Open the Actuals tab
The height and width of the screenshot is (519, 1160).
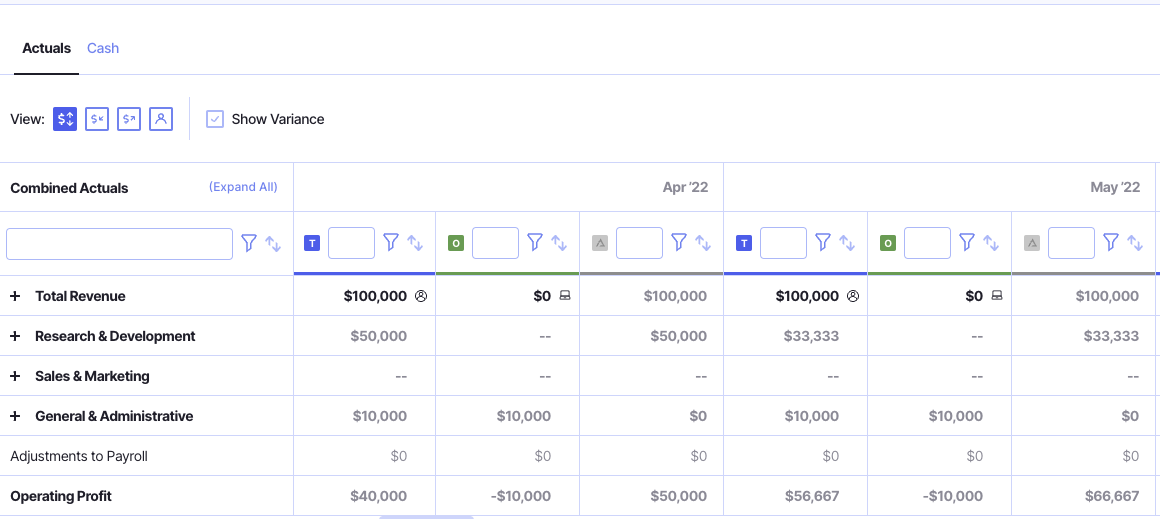pos(47,48)
